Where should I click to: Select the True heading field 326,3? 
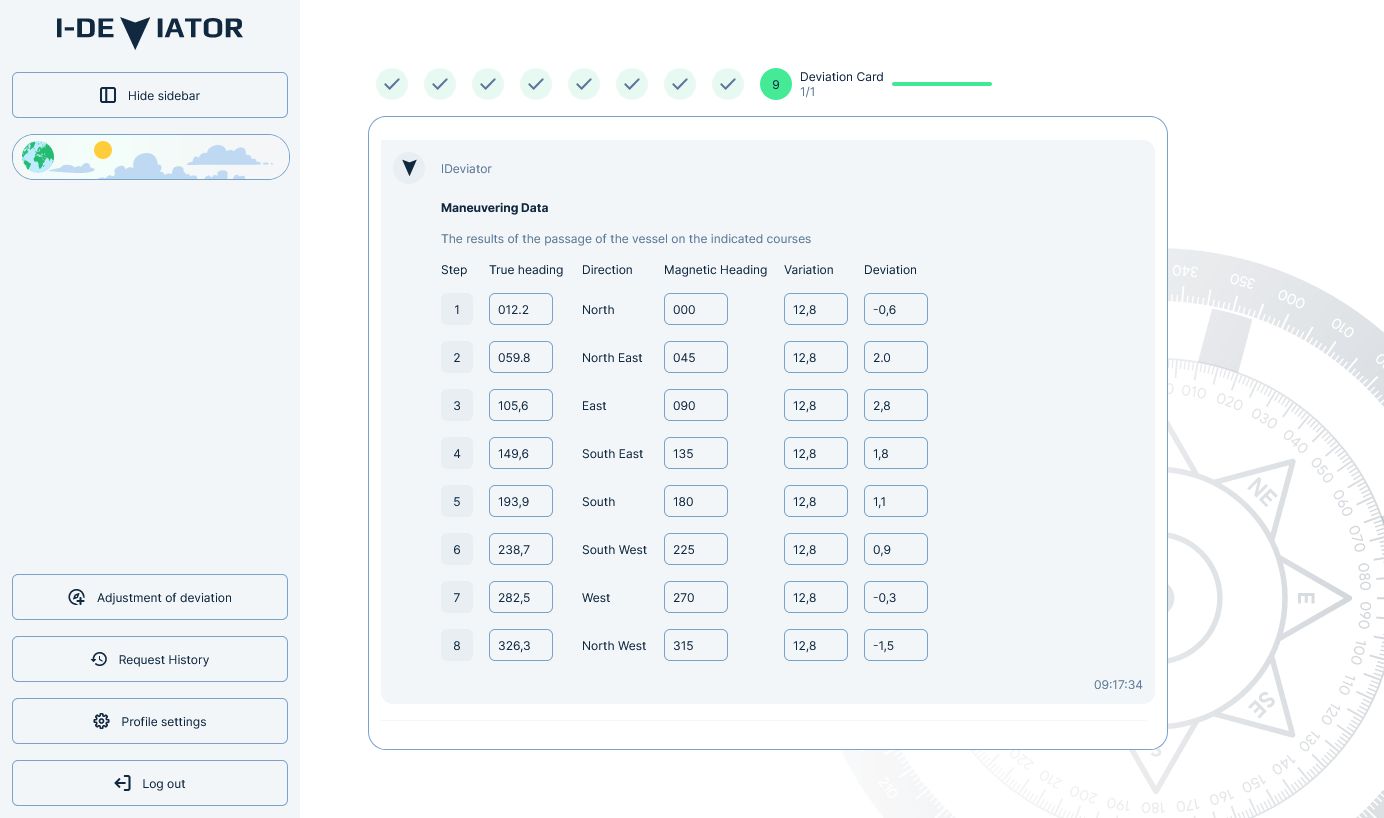[521, 645]
